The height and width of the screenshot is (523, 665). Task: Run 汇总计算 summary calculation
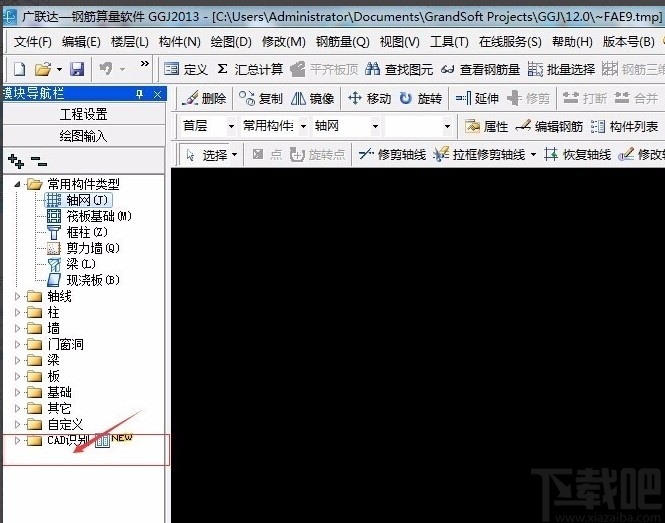coord(250,69)
